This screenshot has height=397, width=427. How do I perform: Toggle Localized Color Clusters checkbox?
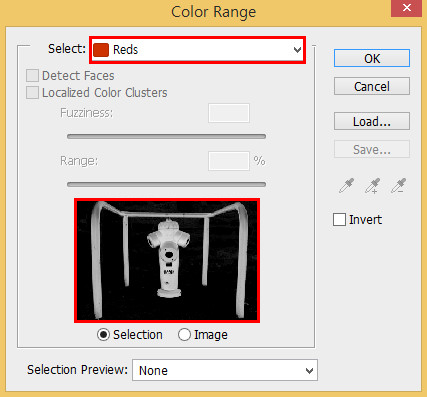click(32, 93)
